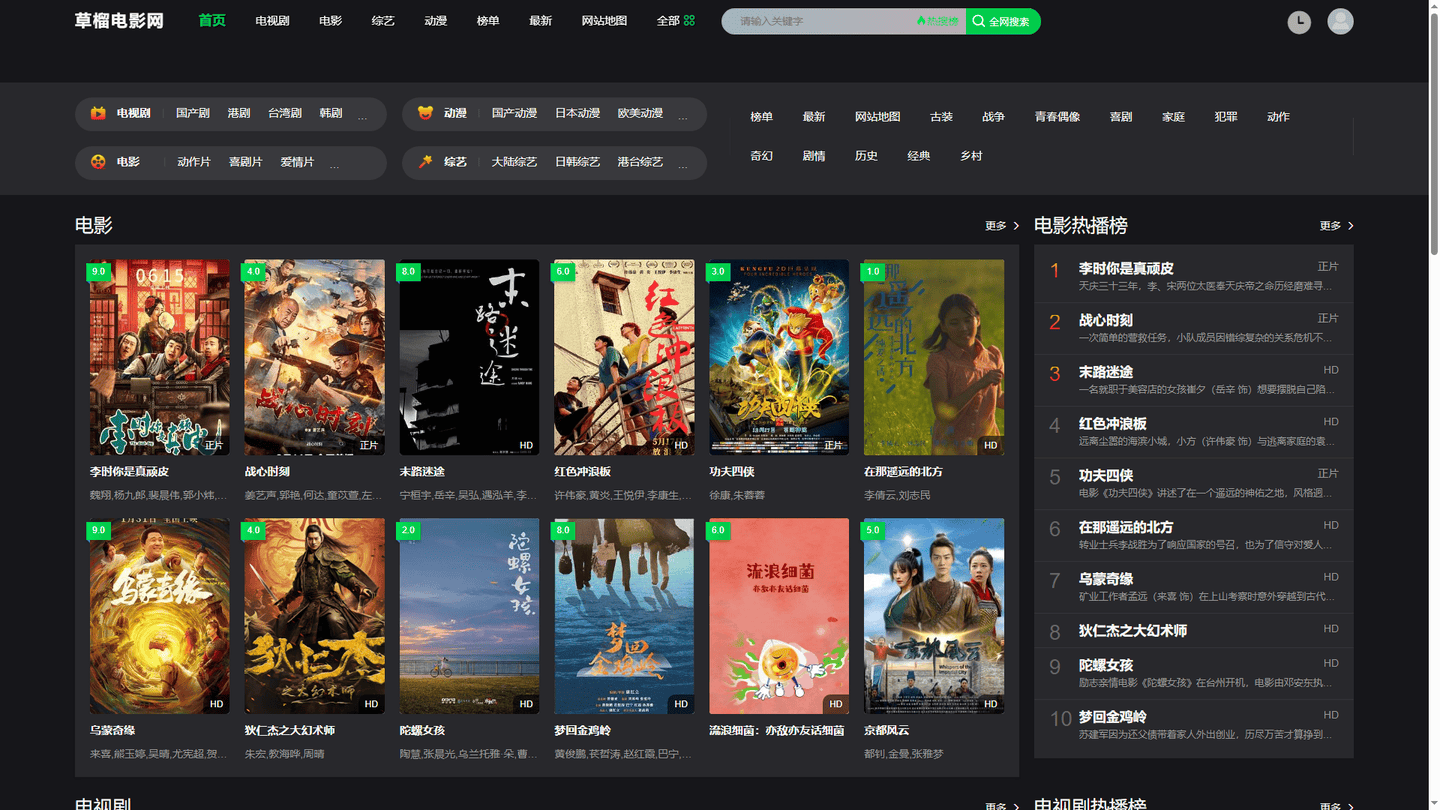1440x810 pixels.
Task: Expand more options in the 电视剧 row
Action: point(362,116)
